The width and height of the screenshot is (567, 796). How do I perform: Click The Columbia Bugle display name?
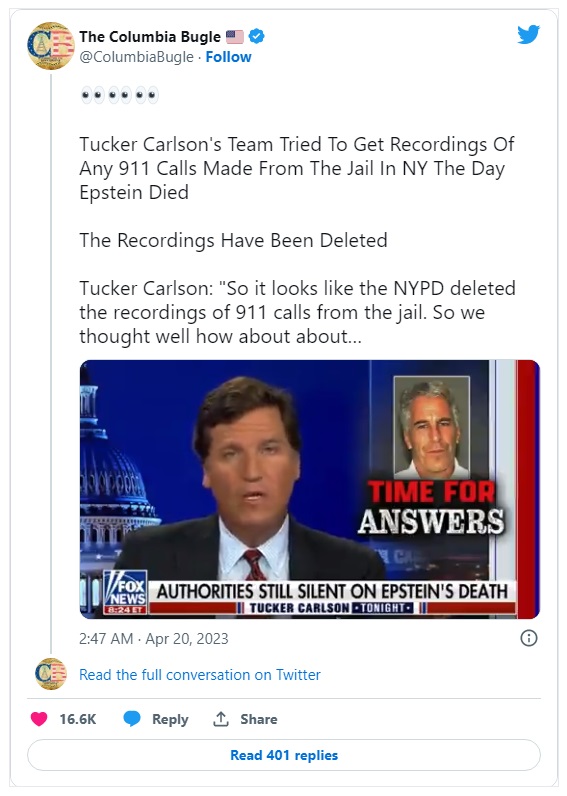[x=150, y=37]
